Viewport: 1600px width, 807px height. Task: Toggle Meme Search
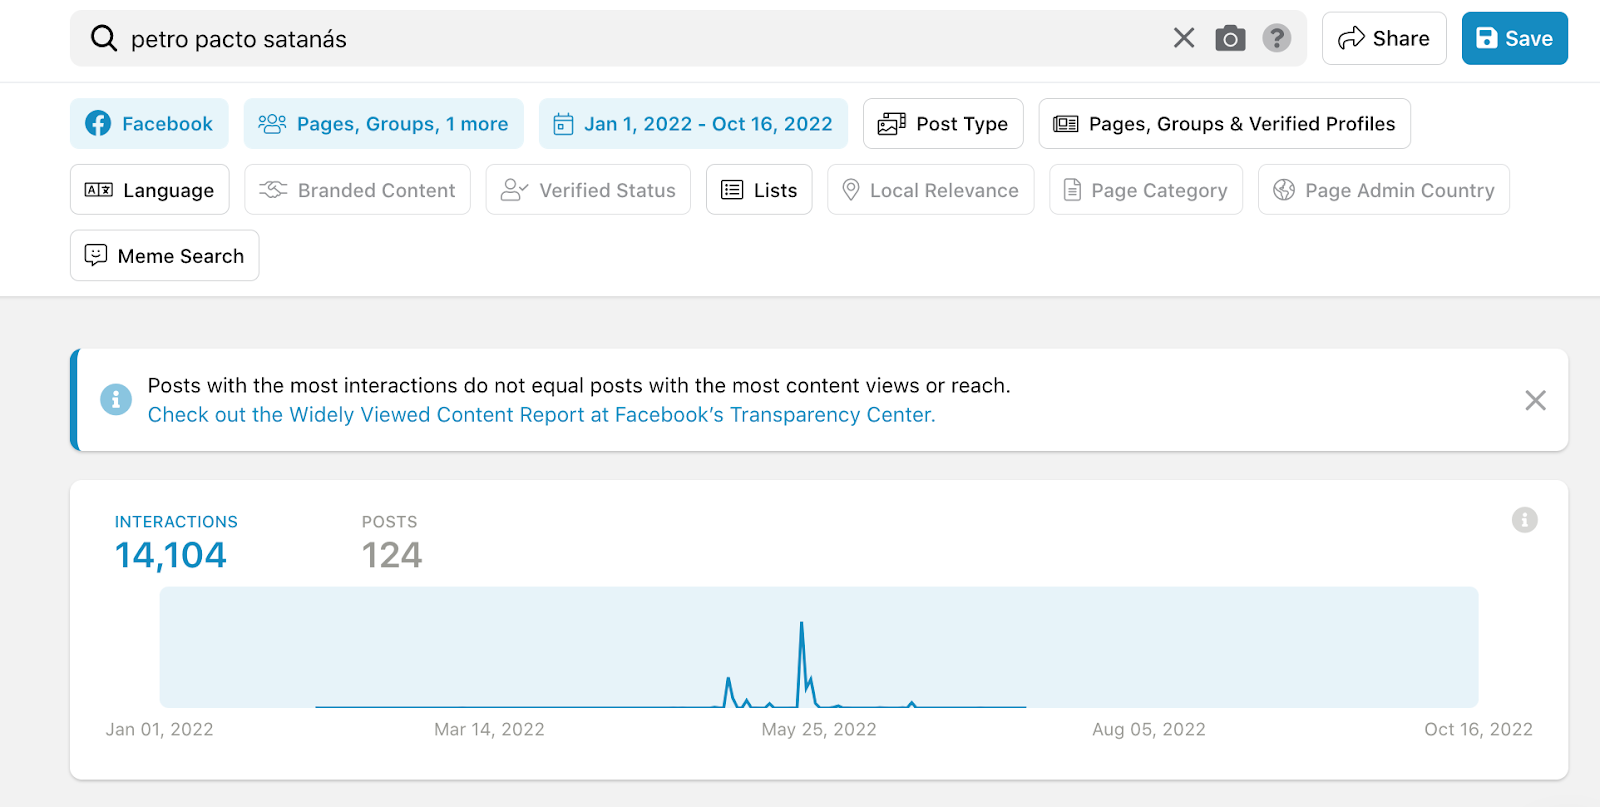point(164,256)
